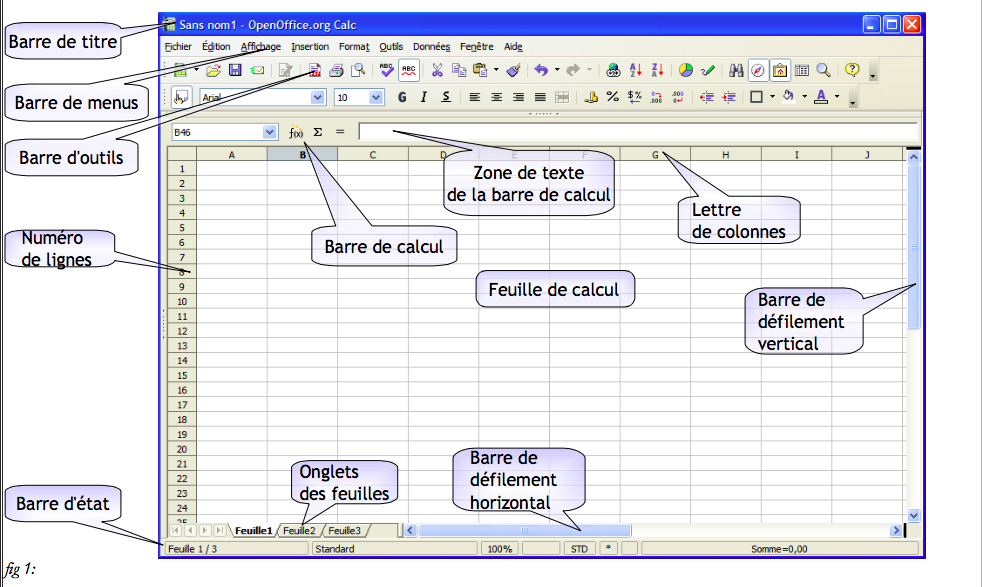Cut selection with the scissors icon
The width and height of the screenshot is (982, 587).
coord(437,70)
